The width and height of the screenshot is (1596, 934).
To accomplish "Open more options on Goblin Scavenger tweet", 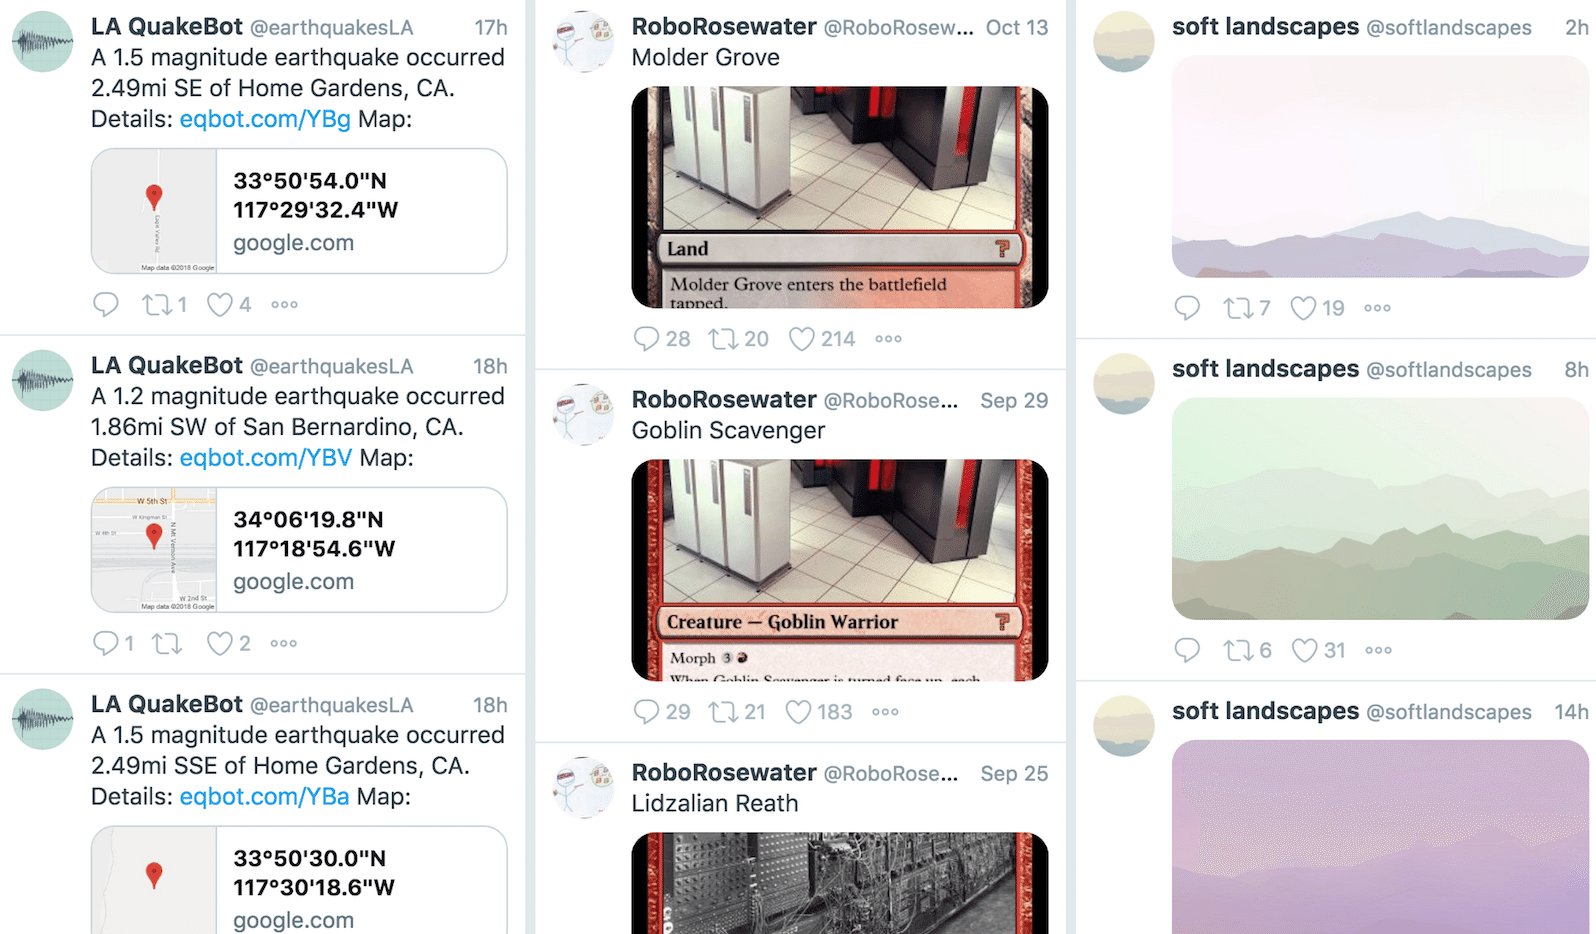I will pos(885,712).
